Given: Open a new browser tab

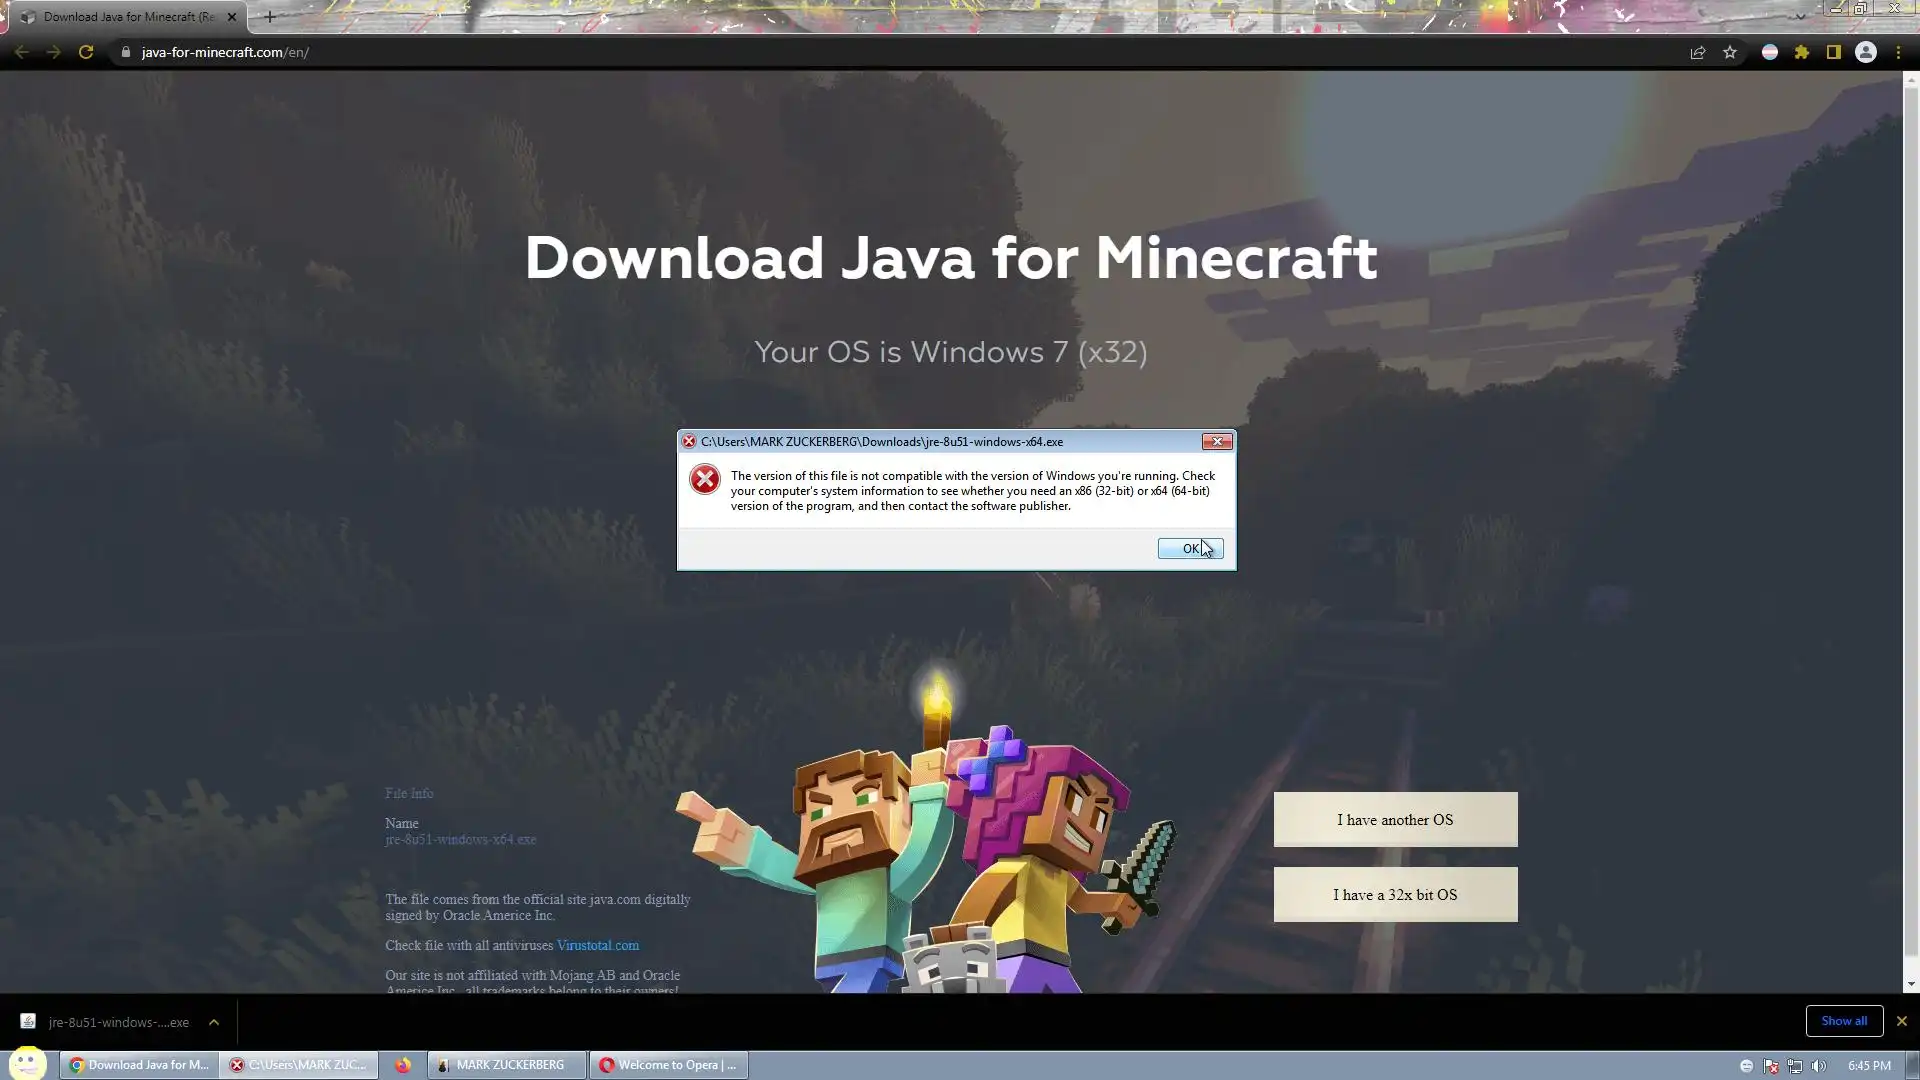Looking at the screenshot, I should tap(270, 17).
